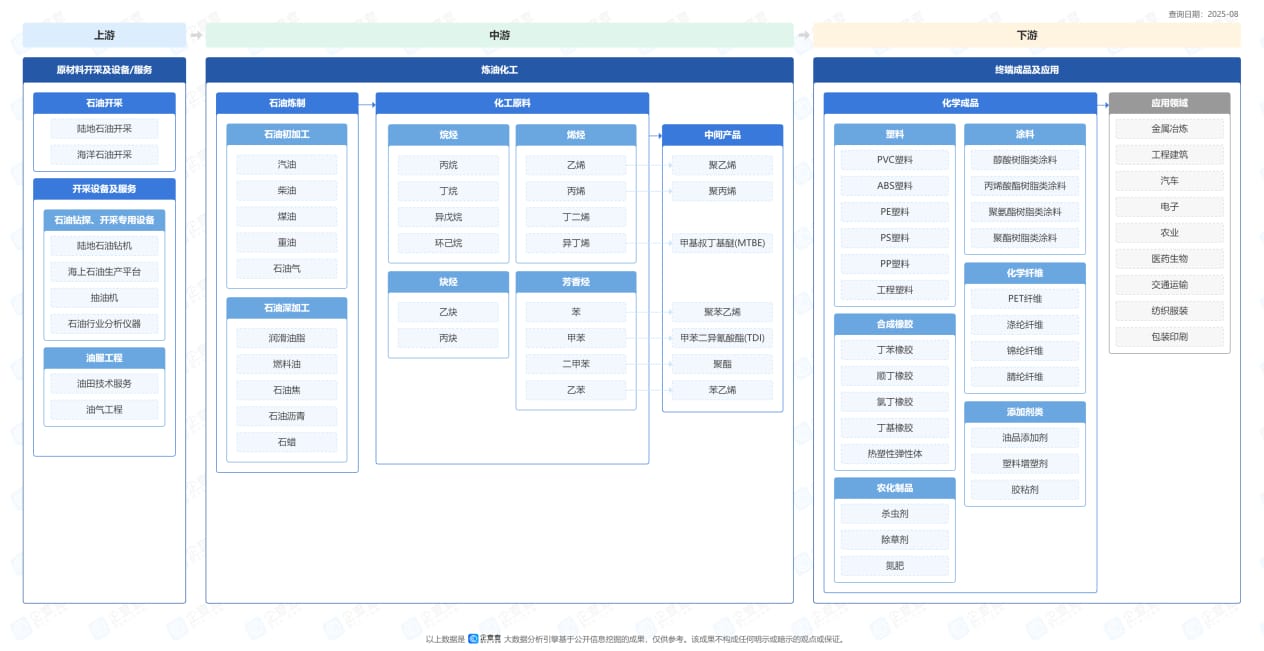Collapse the 芳香烃 group header
Viewport: 1264px width, 651px height.
click(x=575, y=282)
